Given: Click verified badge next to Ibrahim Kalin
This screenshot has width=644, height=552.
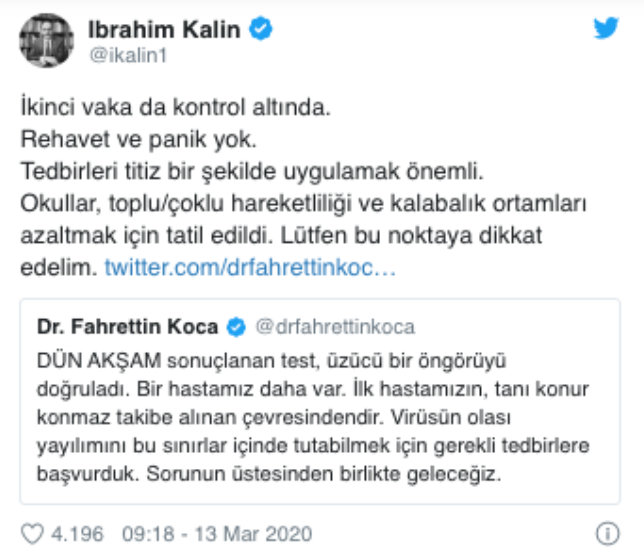Looking at the screenshot, I should 260,30.
